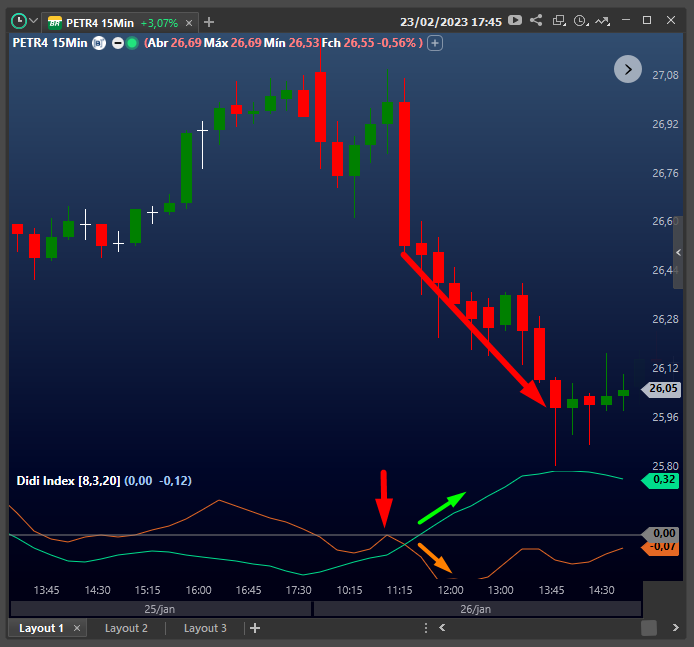Open the three-dot options menu at bottom
Image resolution: width=694 pixels, height=647 pixels.
[425, 628]
